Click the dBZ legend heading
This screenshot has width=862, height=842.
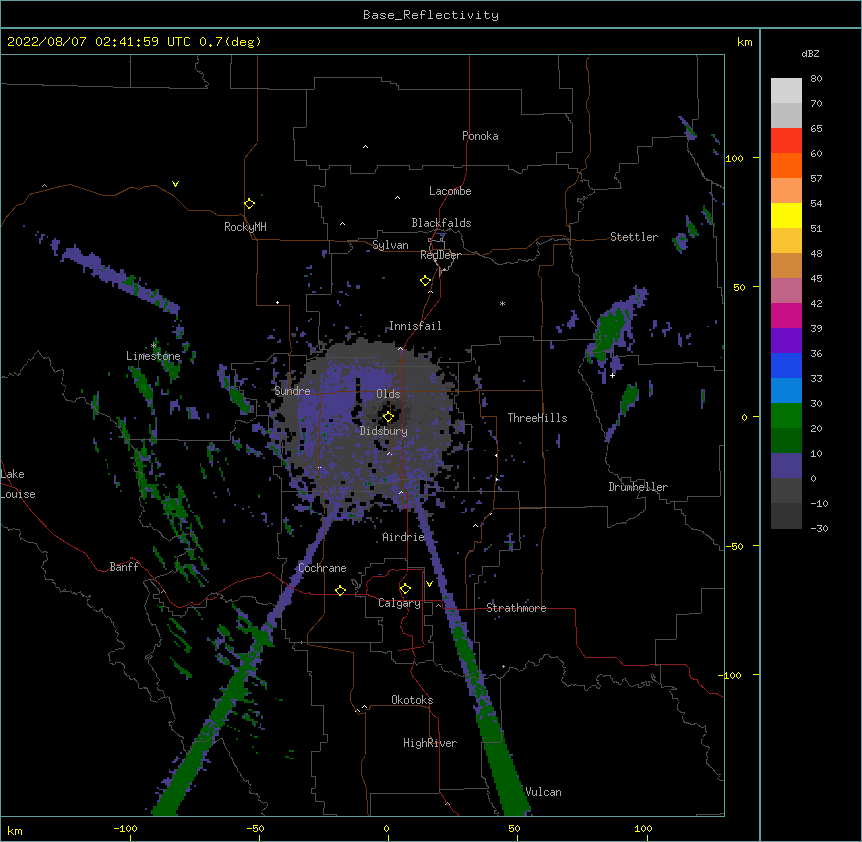(810, 53)
